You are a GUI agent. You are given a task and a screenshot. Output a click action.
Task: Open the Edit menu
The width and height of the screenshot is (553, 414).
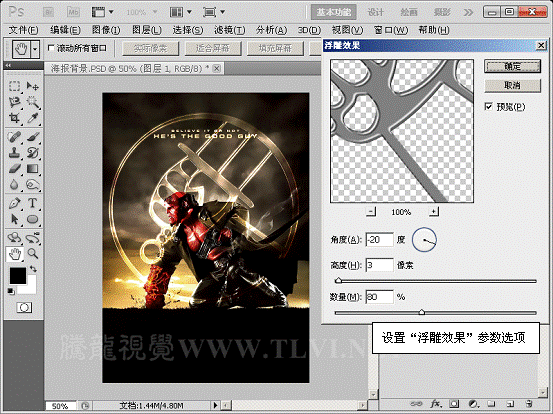tap(65, 30)
